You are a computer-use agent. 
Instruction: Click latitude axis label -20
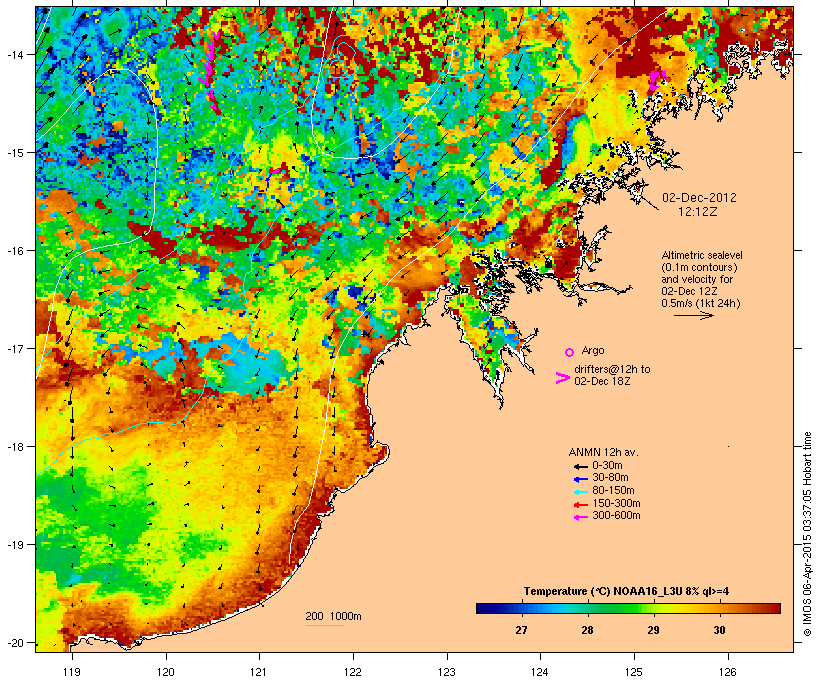14,642
